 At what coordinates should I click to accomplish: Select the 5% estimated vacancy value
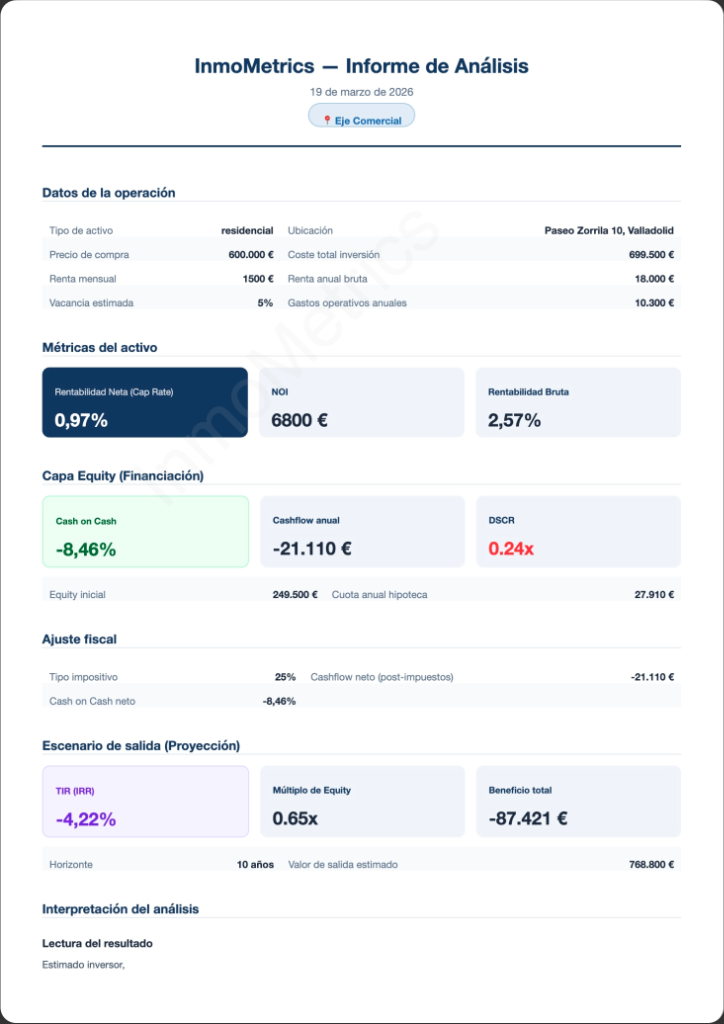point(266,303)
